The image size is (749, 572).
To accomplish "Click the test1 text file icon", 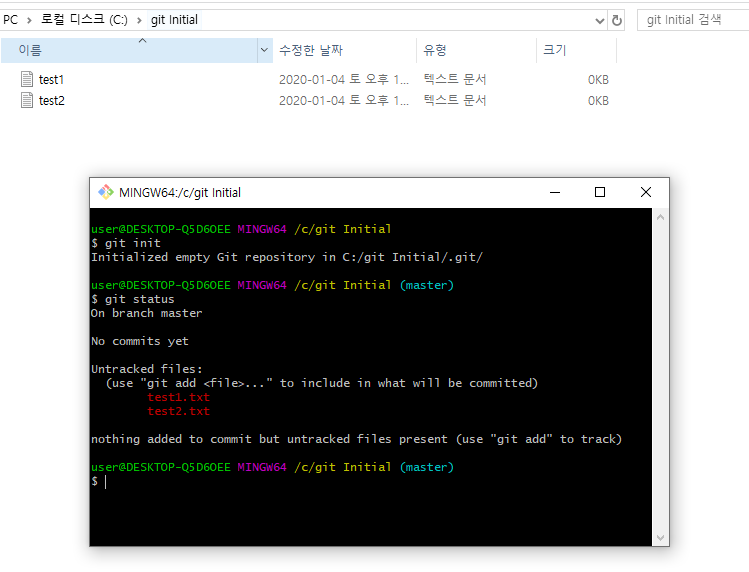I will click(27, 79).
